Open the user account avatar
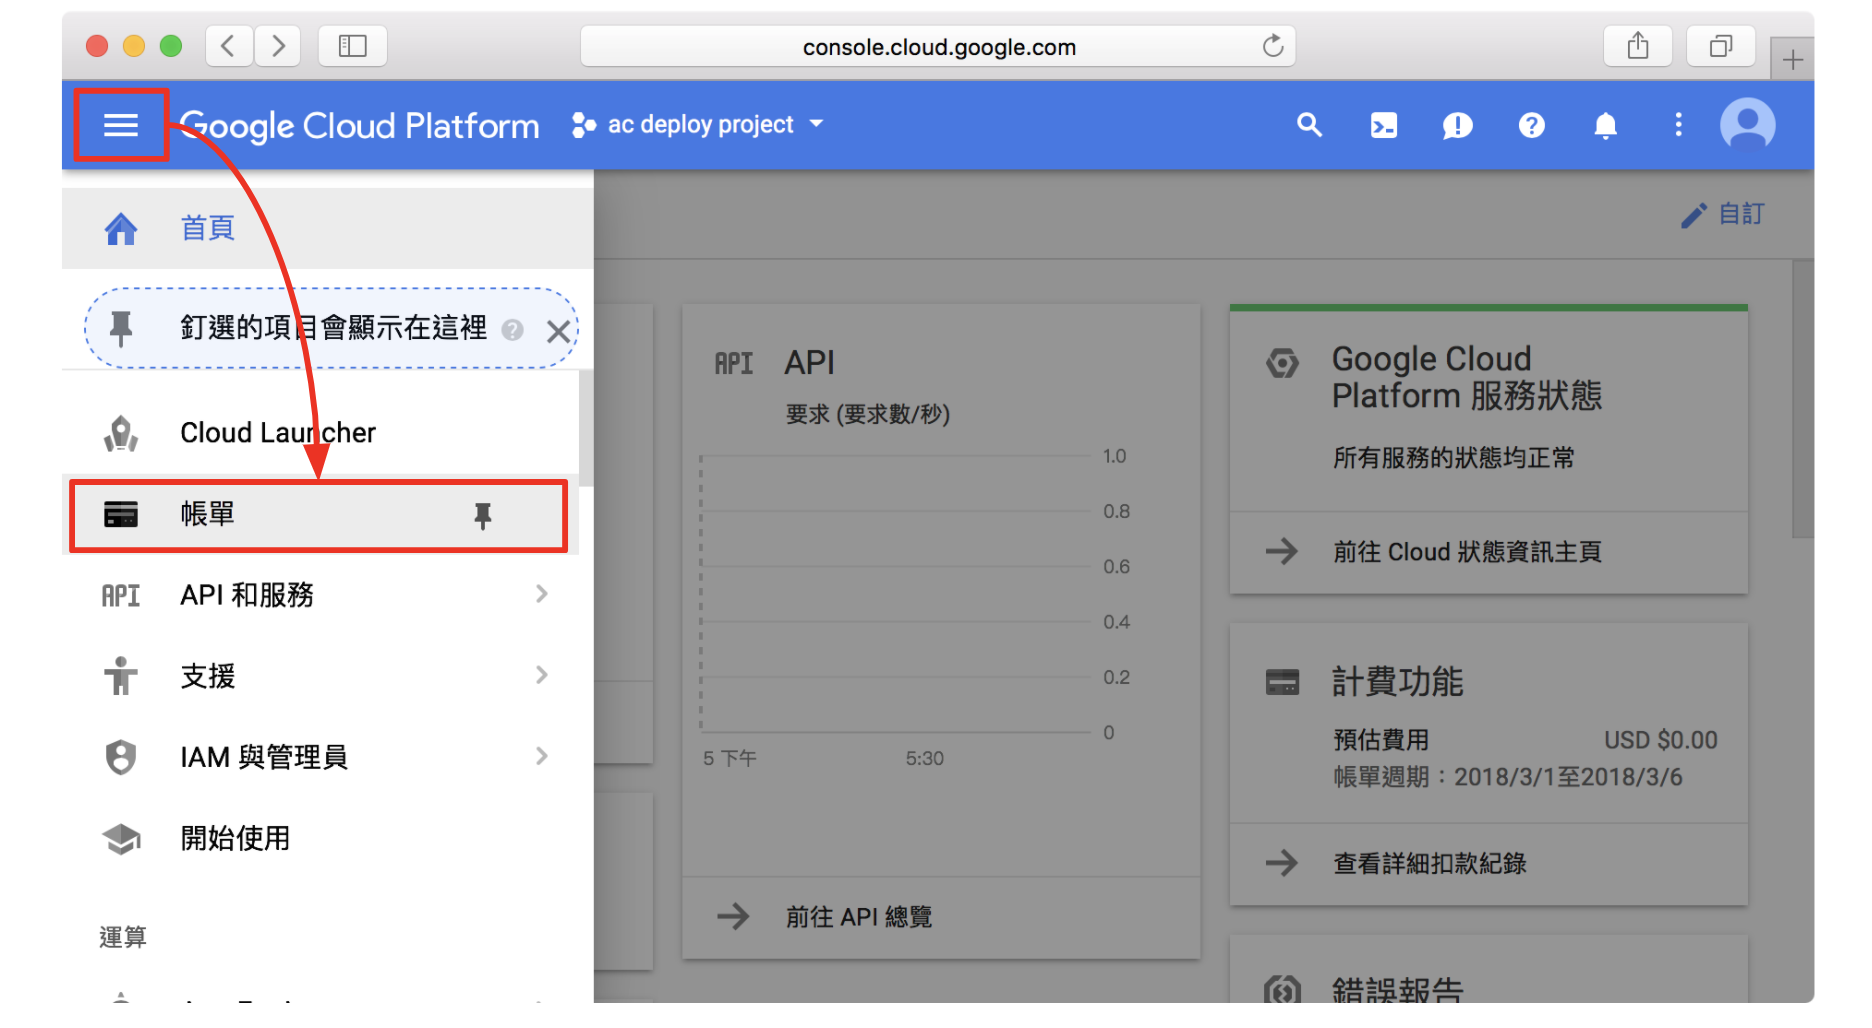 click(1747, 125)
